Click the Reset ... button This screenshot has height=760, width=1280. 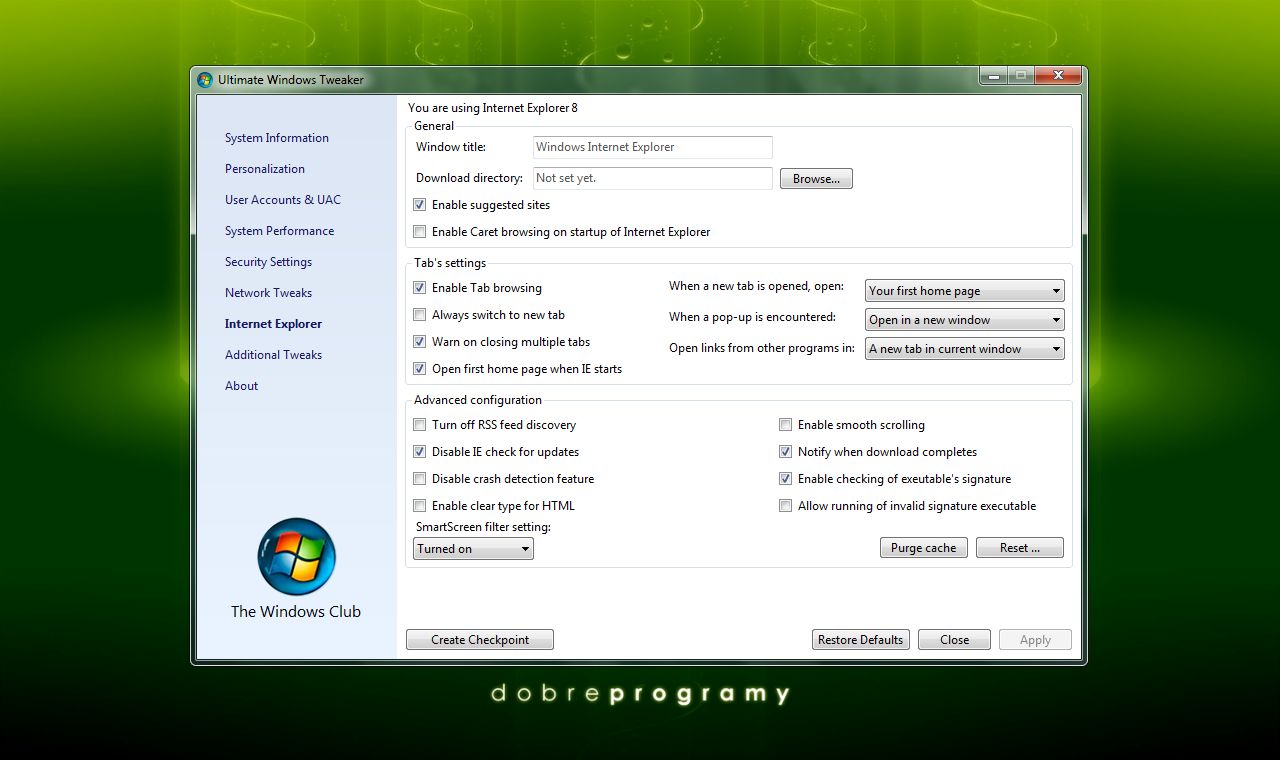click(1019, 548)
